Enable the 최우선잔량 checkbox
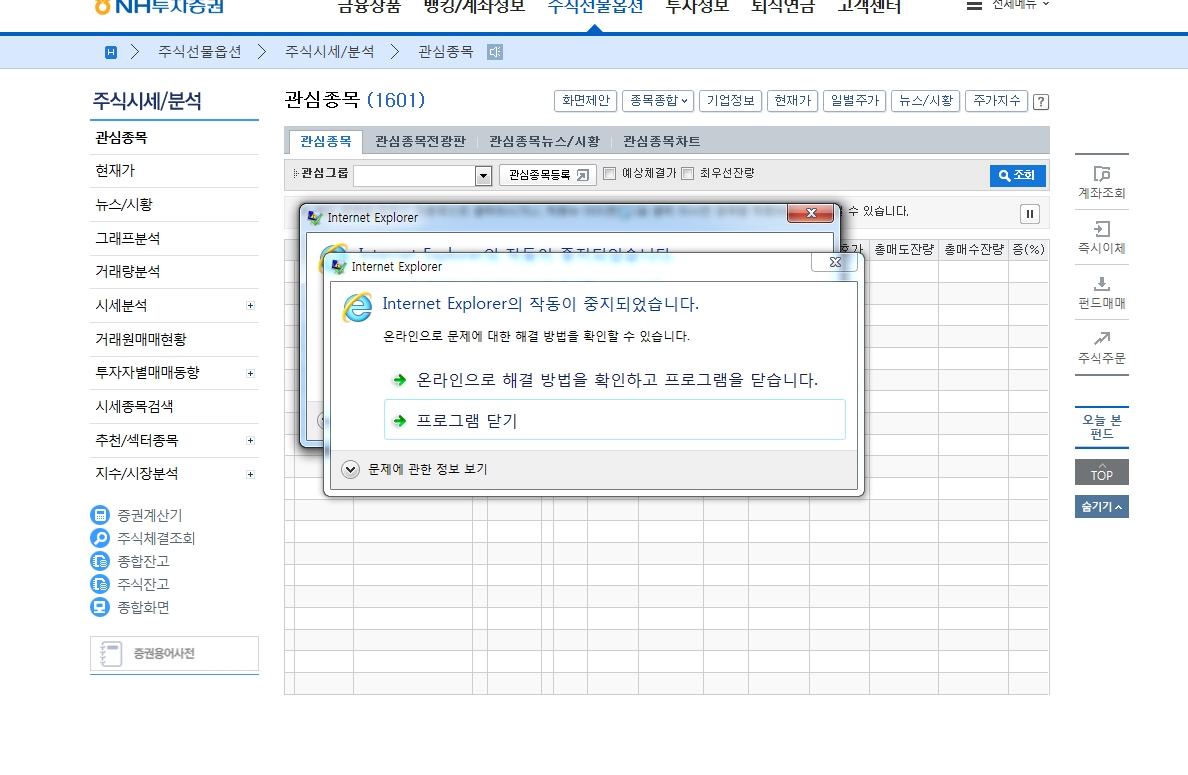The image size is (1188, 775). [687, 174]
